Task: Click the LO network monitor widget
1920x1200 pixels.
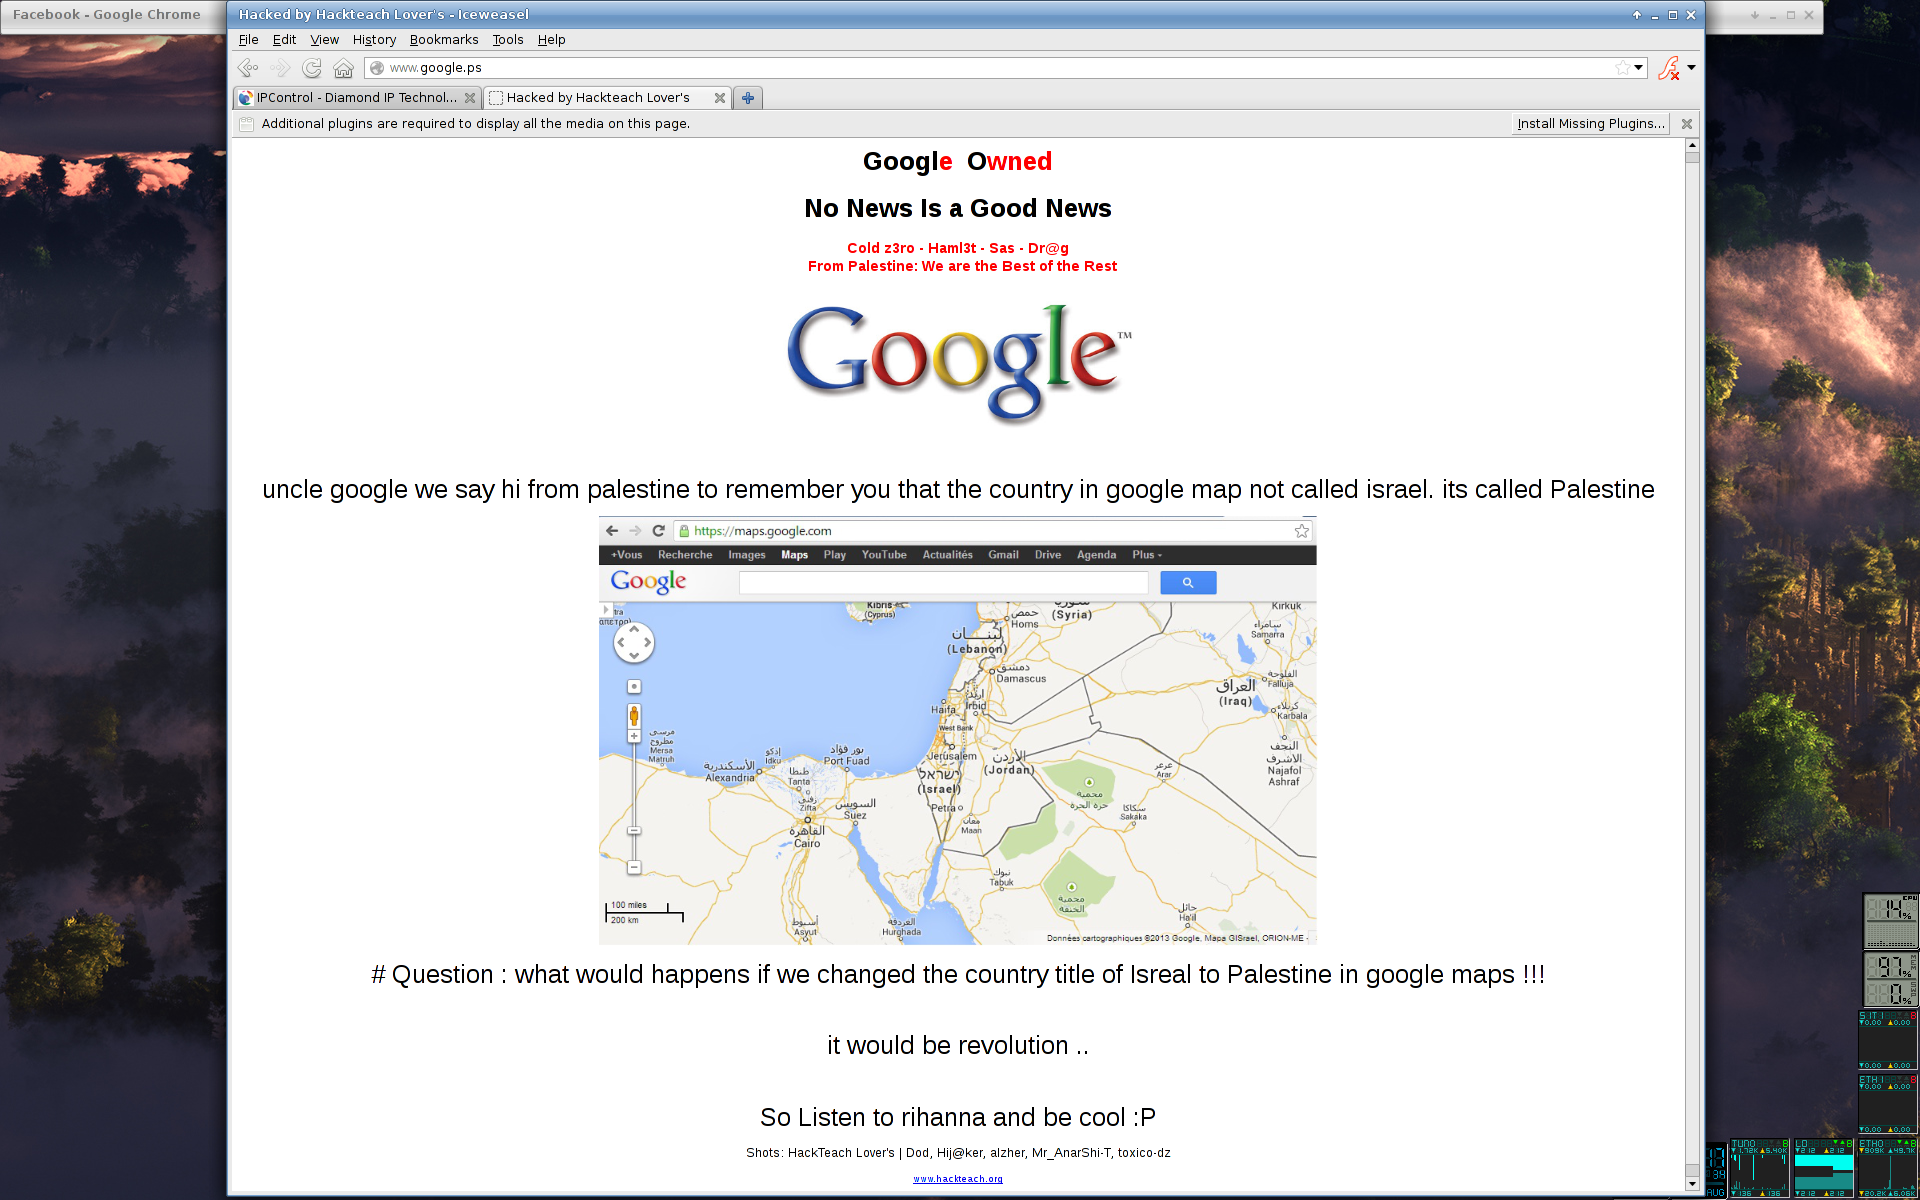Action: click(1824, 1167)
